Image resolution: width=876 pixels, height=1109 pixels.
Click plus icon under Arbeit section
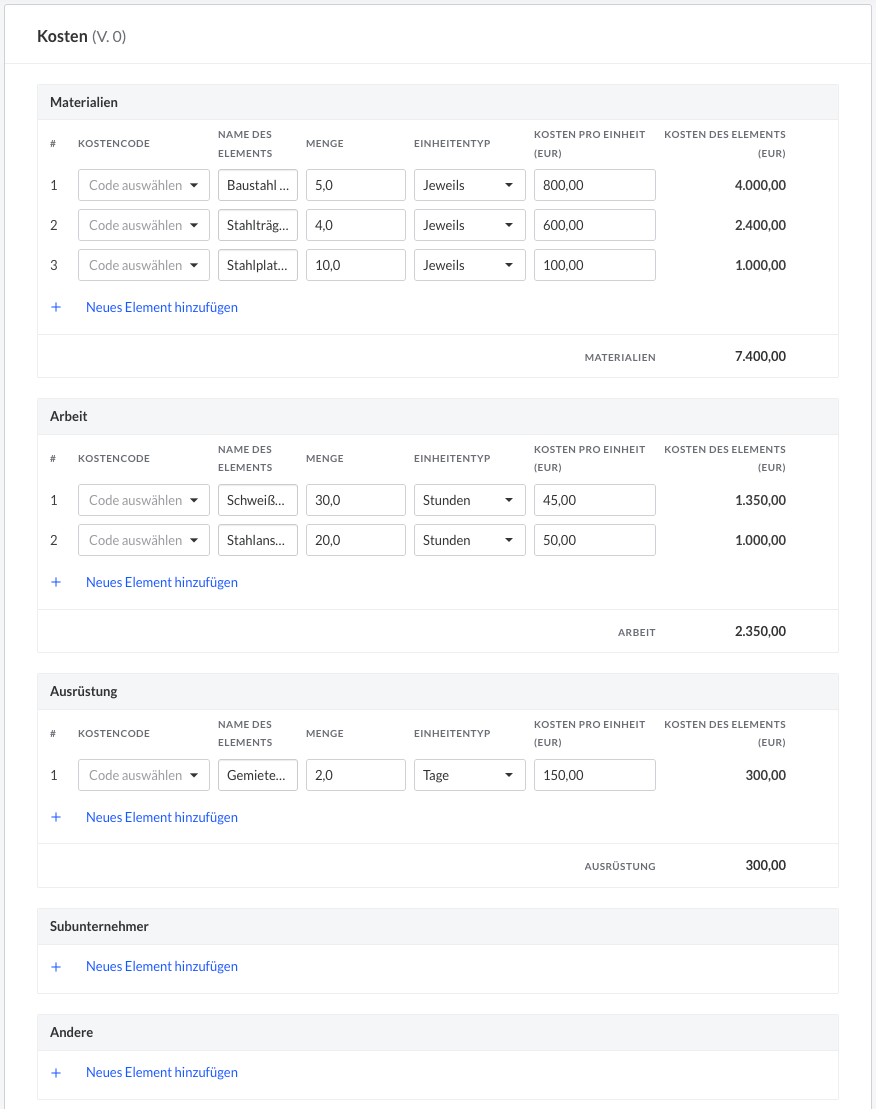[56, 582]
